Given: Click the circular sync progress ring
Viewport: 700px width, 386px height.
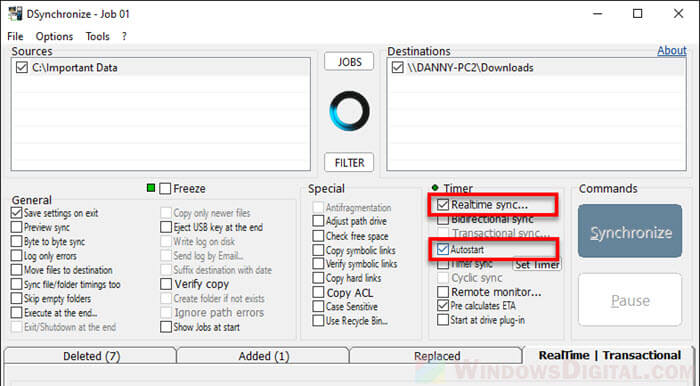Looking at the screenshot, I should [349, 111].
